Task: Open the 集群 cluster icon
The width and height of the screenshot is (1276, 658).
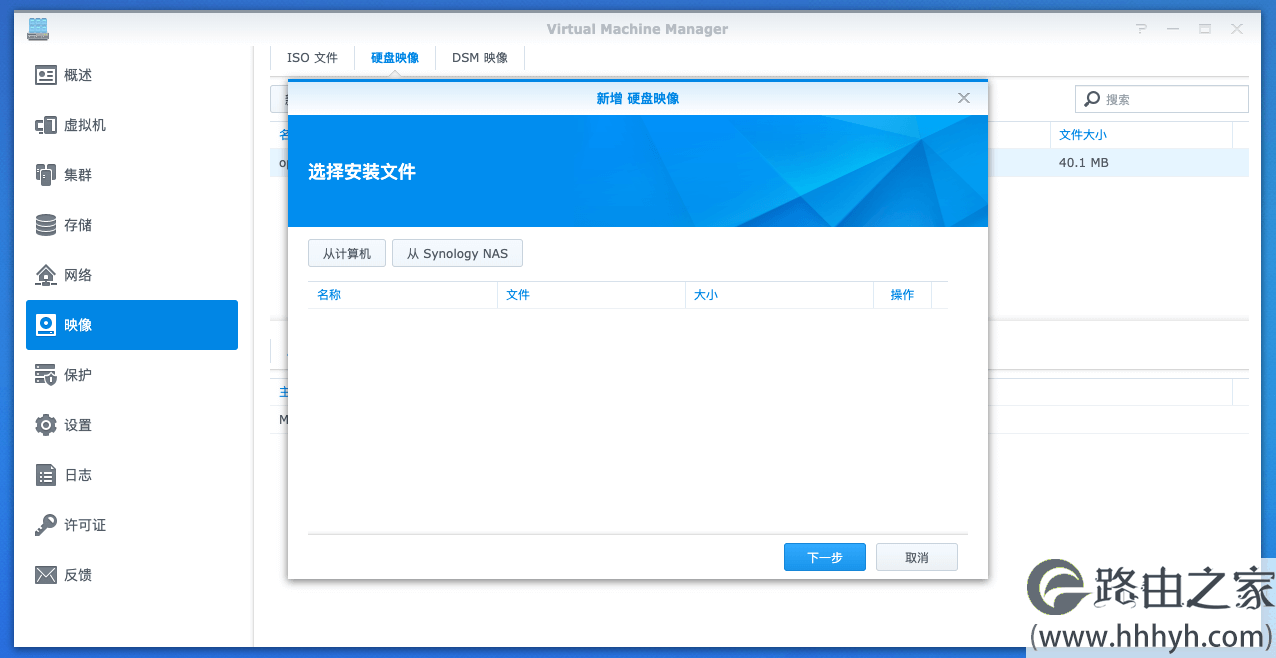Action: [46, 175]
